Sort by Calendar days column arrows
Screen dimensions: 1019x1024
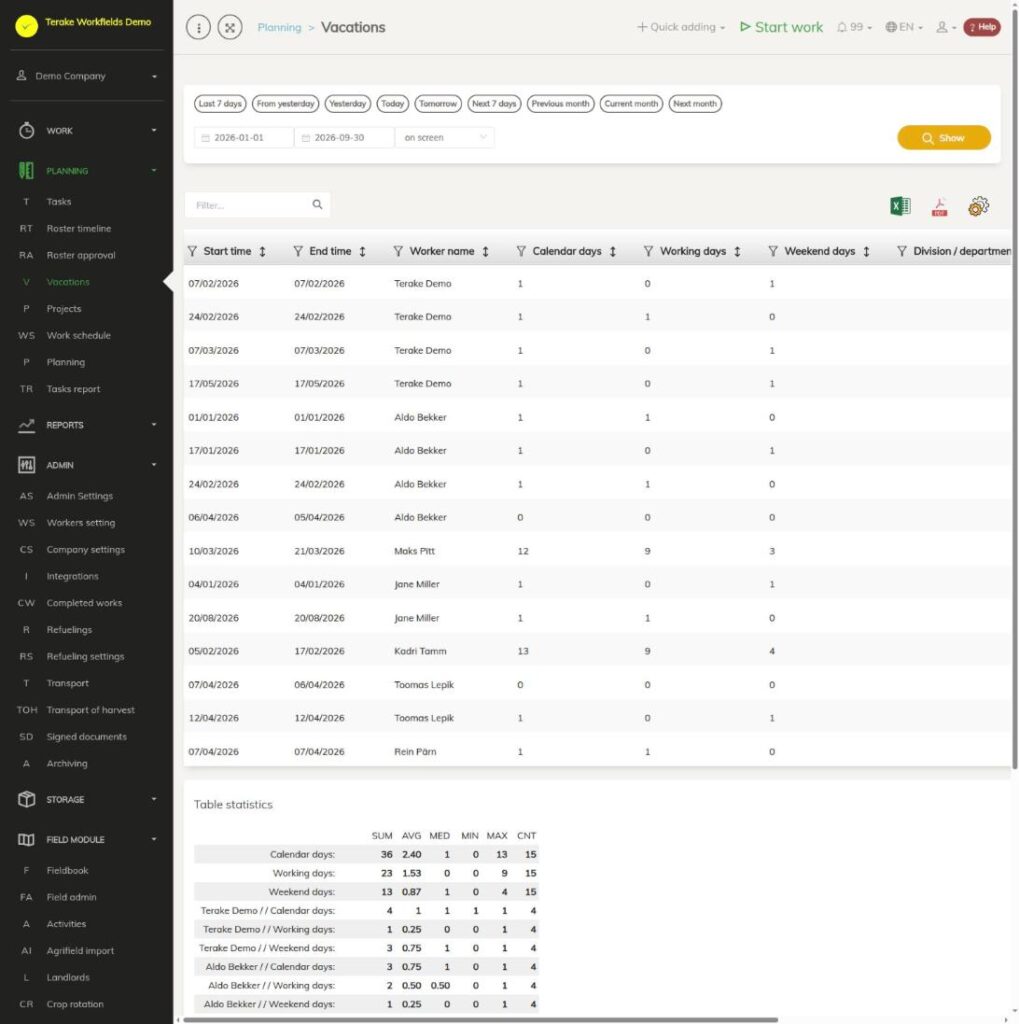[x=613, y=251]
